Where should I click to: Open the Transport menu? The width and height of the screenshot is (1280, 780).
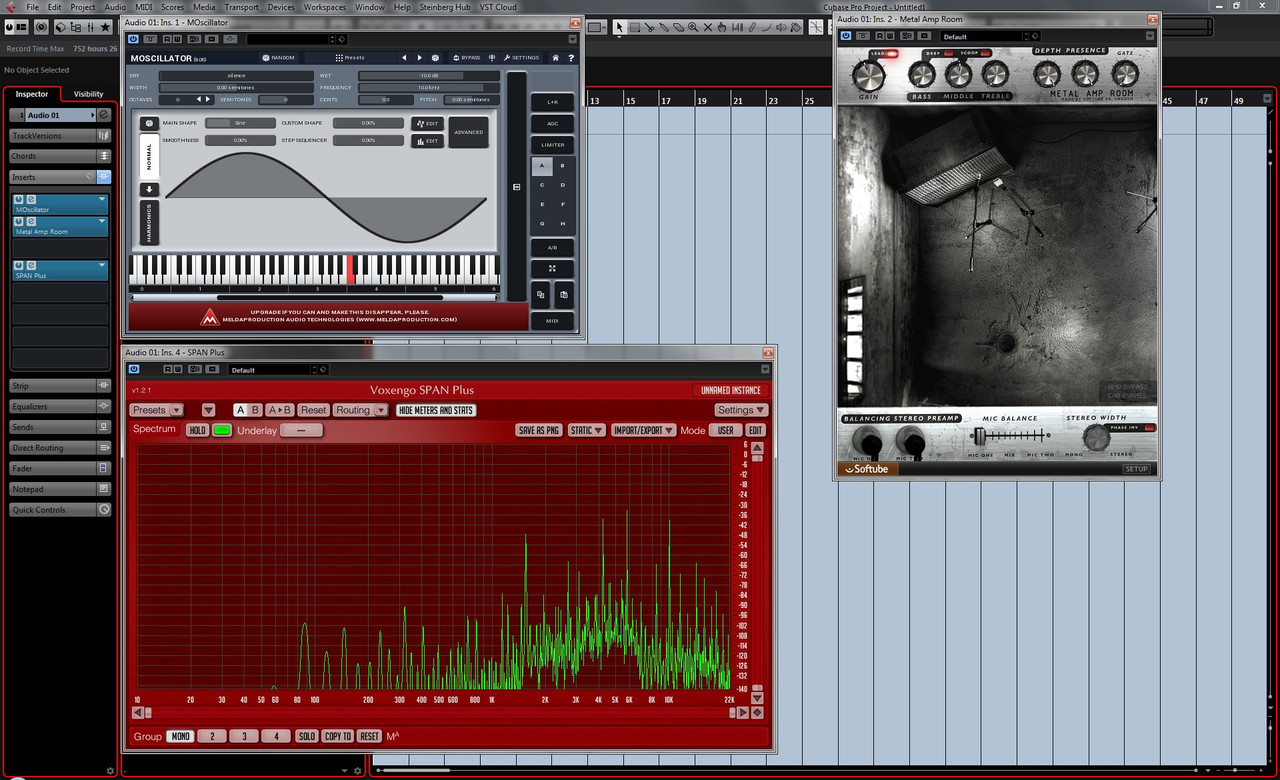click(x=242, y=7)
